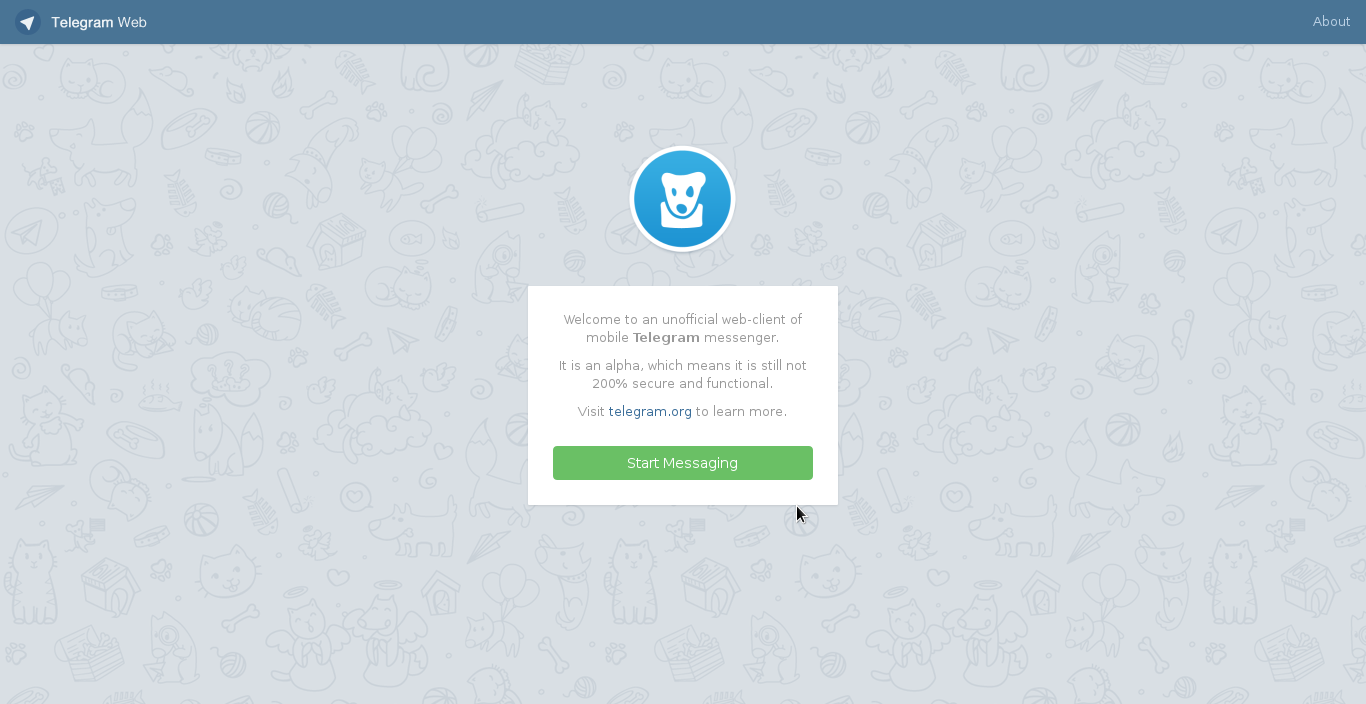Click the white ring around dog logo

[x=683, y=149]
